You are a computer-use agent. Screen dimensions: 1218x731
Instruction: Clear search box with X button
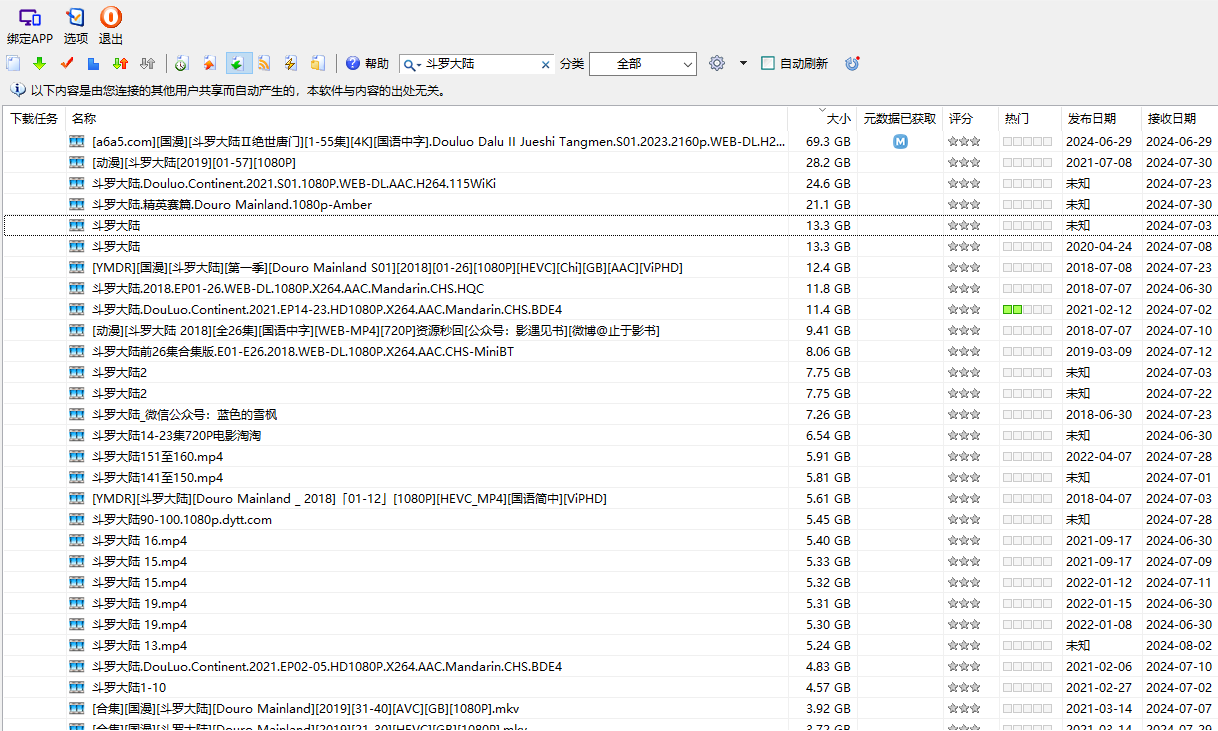tap(545, 64)
